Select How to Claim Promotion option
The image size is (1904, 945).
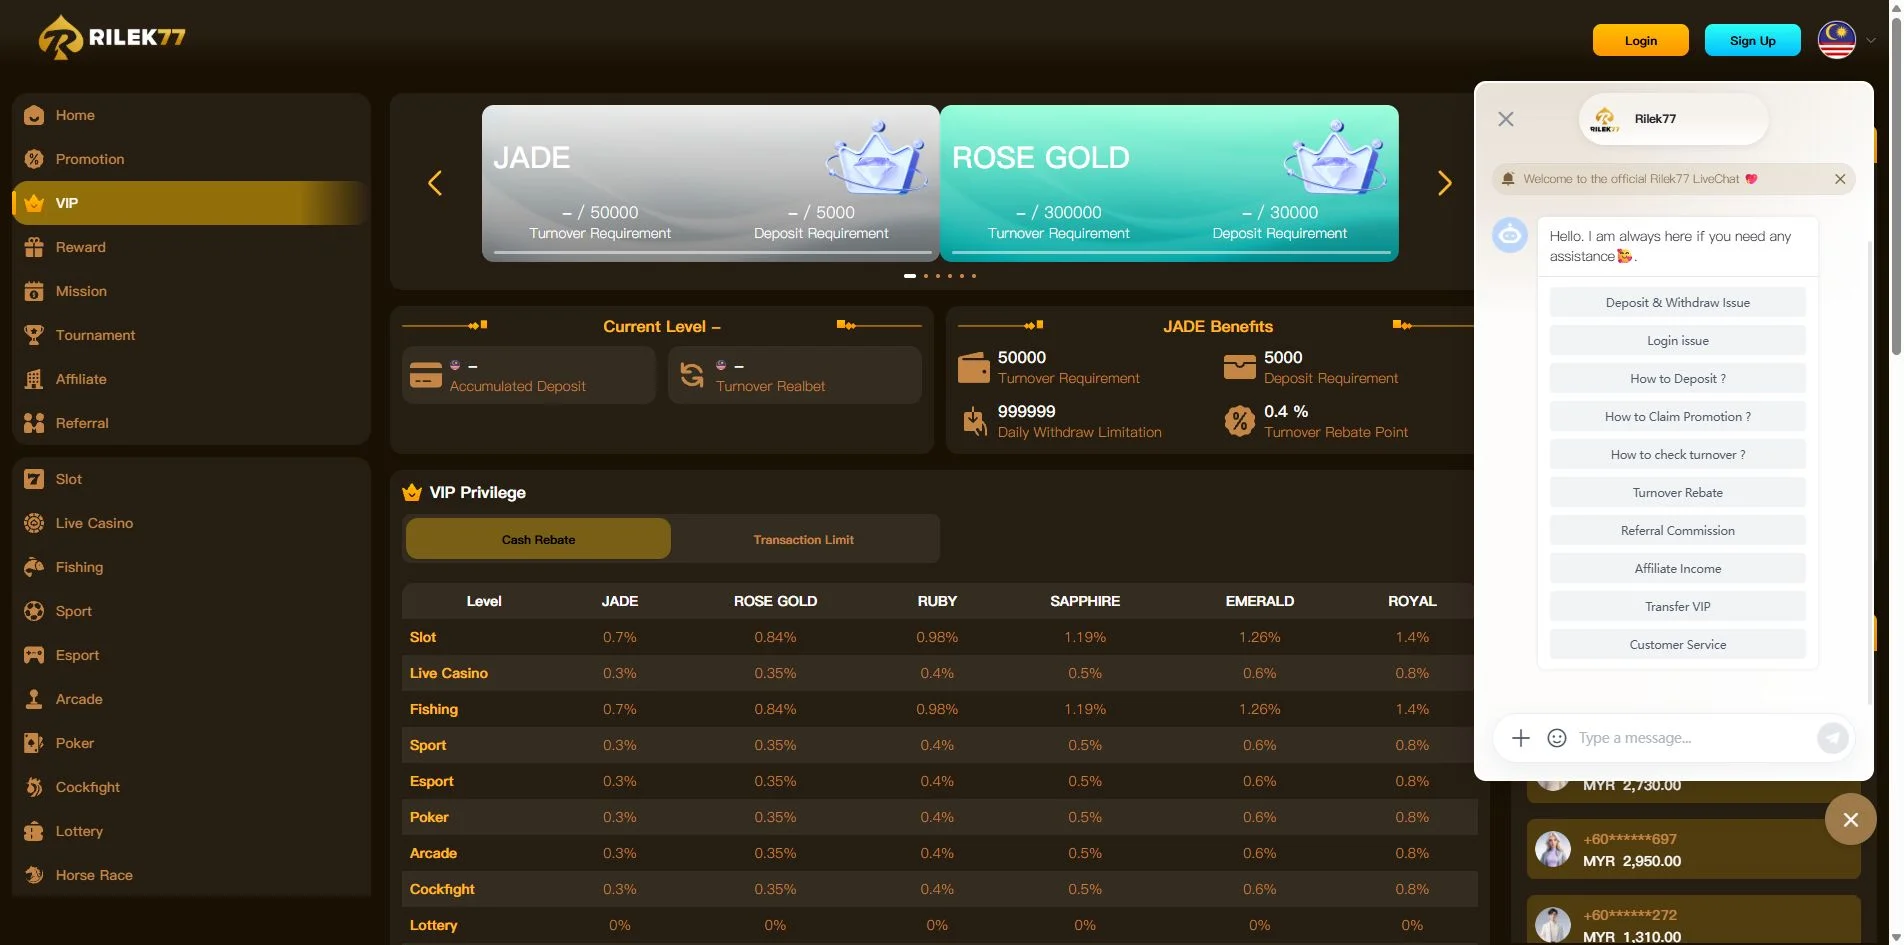(x=1678, y=416)
